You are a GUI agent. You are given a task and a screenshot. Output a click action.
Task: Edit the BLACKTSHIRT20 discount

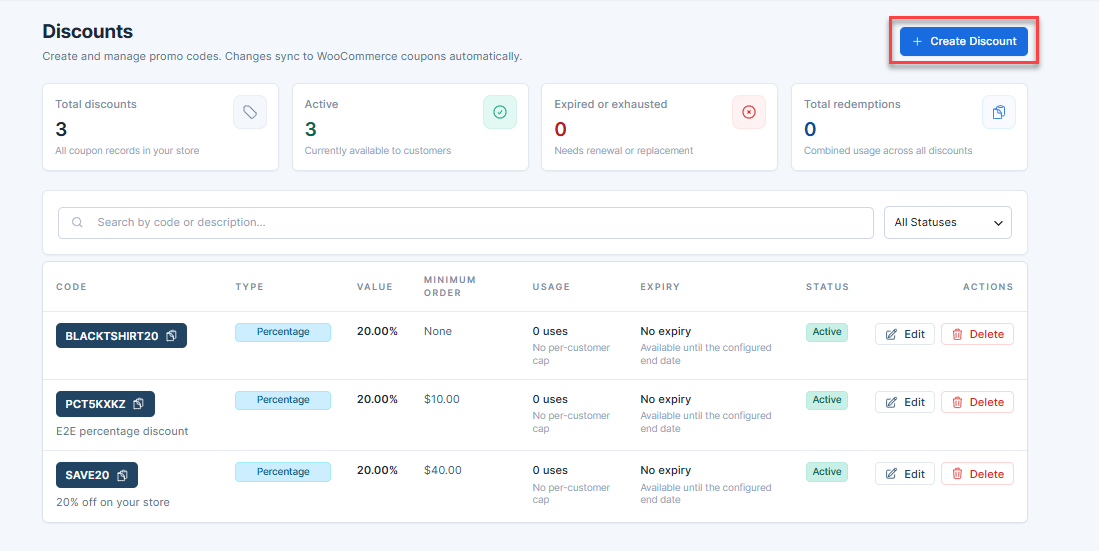pos(905,334)
